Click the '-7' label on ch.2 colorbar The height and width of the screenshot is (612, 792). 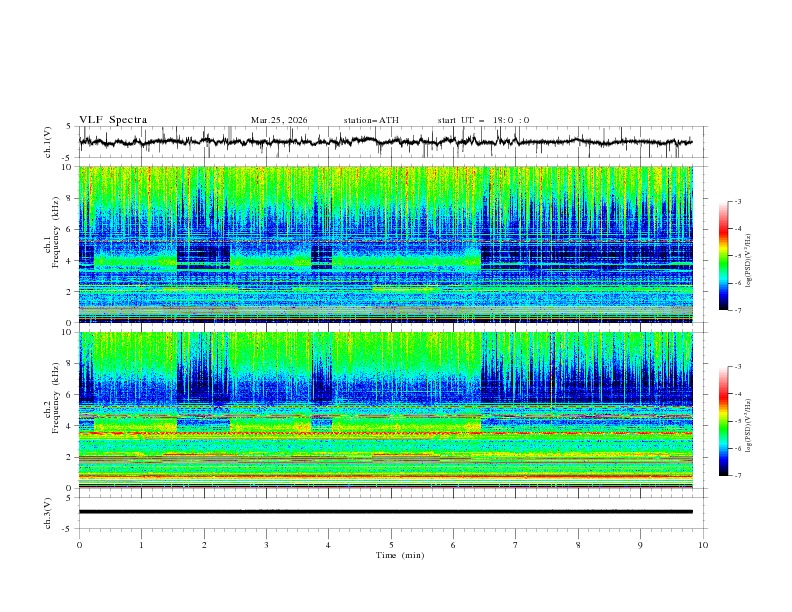click(738, 476)
